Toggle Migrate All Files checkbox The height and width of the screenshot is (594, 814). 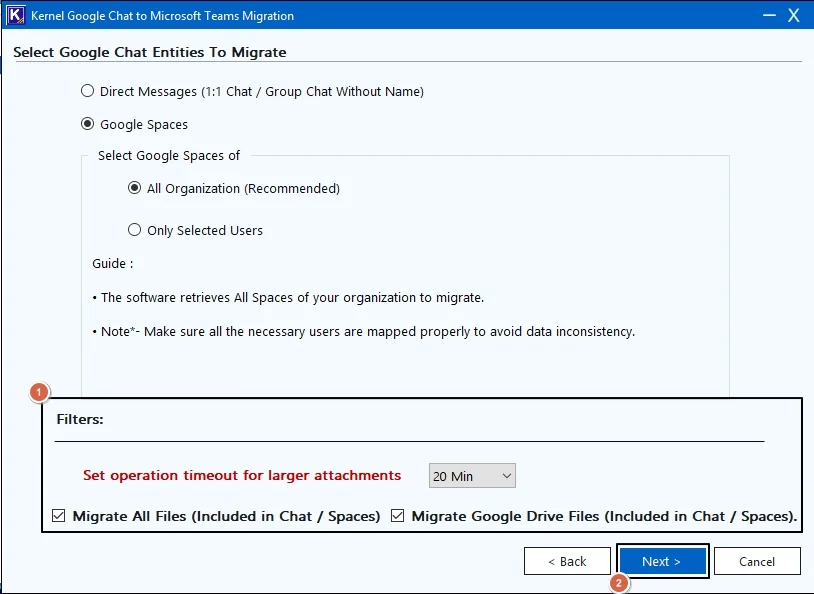(59, 516)
